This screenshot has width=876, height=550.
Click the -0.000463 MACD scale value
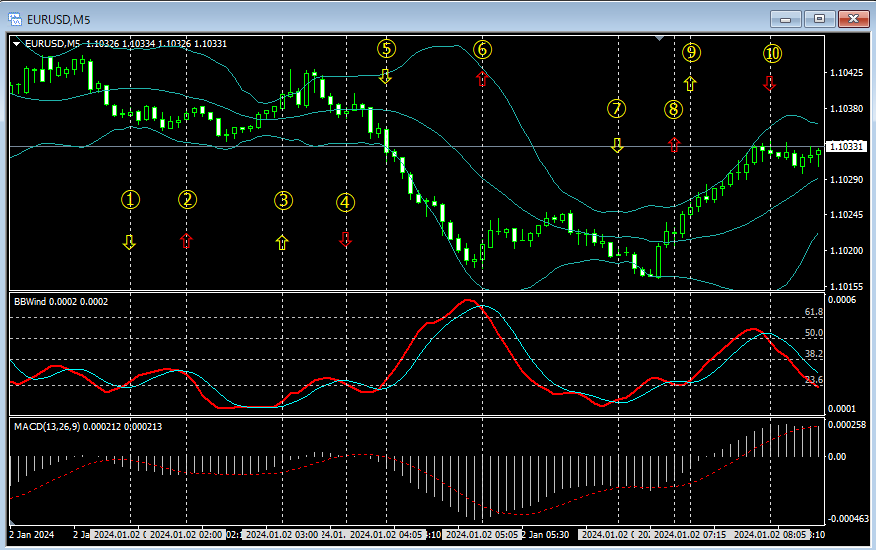click(848, 519)
